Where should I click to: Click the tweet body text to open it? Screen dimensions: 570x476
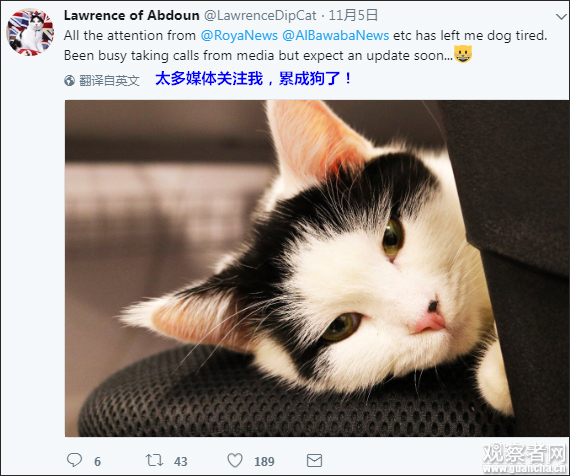[x=305, y=45]
